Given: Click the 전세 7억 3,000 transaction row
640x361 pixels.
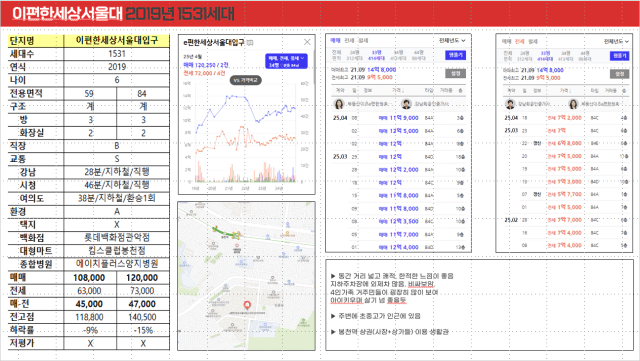Looking at the screenshot, I should click(x=565, y=181).
